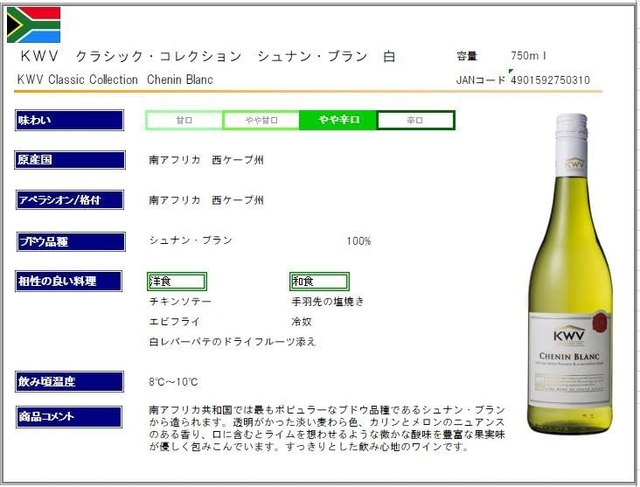The width and height of the screenshot is (640, 487).
Task: Click 手羽先の塩焼き dish text
Action: pyautogui.click(x=328, y=301)
